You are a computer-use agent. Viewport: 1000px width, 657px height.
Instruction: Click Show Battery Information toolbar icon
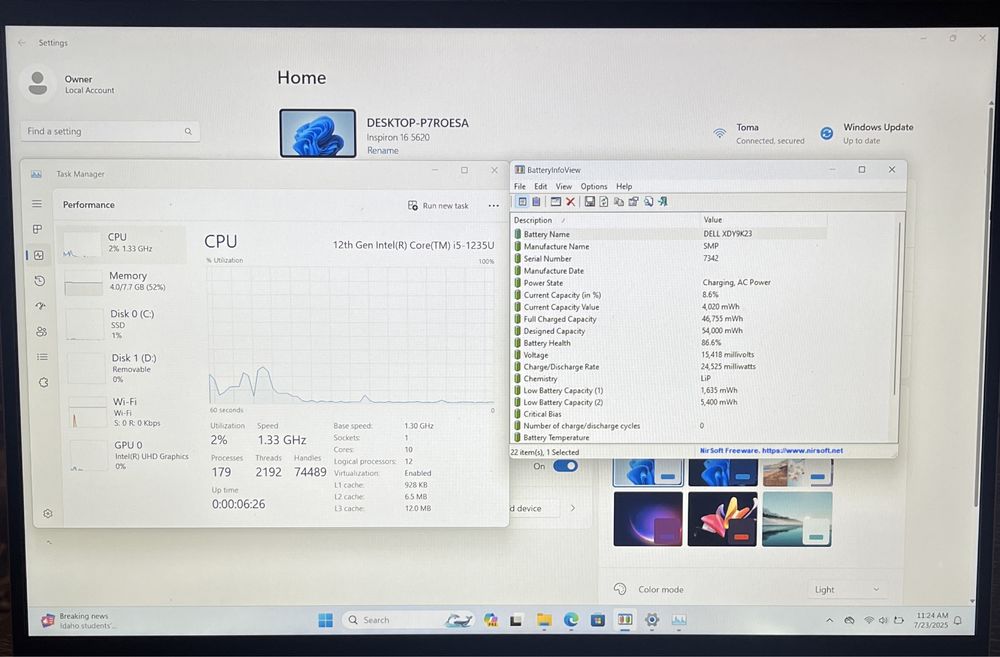click(522, 202)
